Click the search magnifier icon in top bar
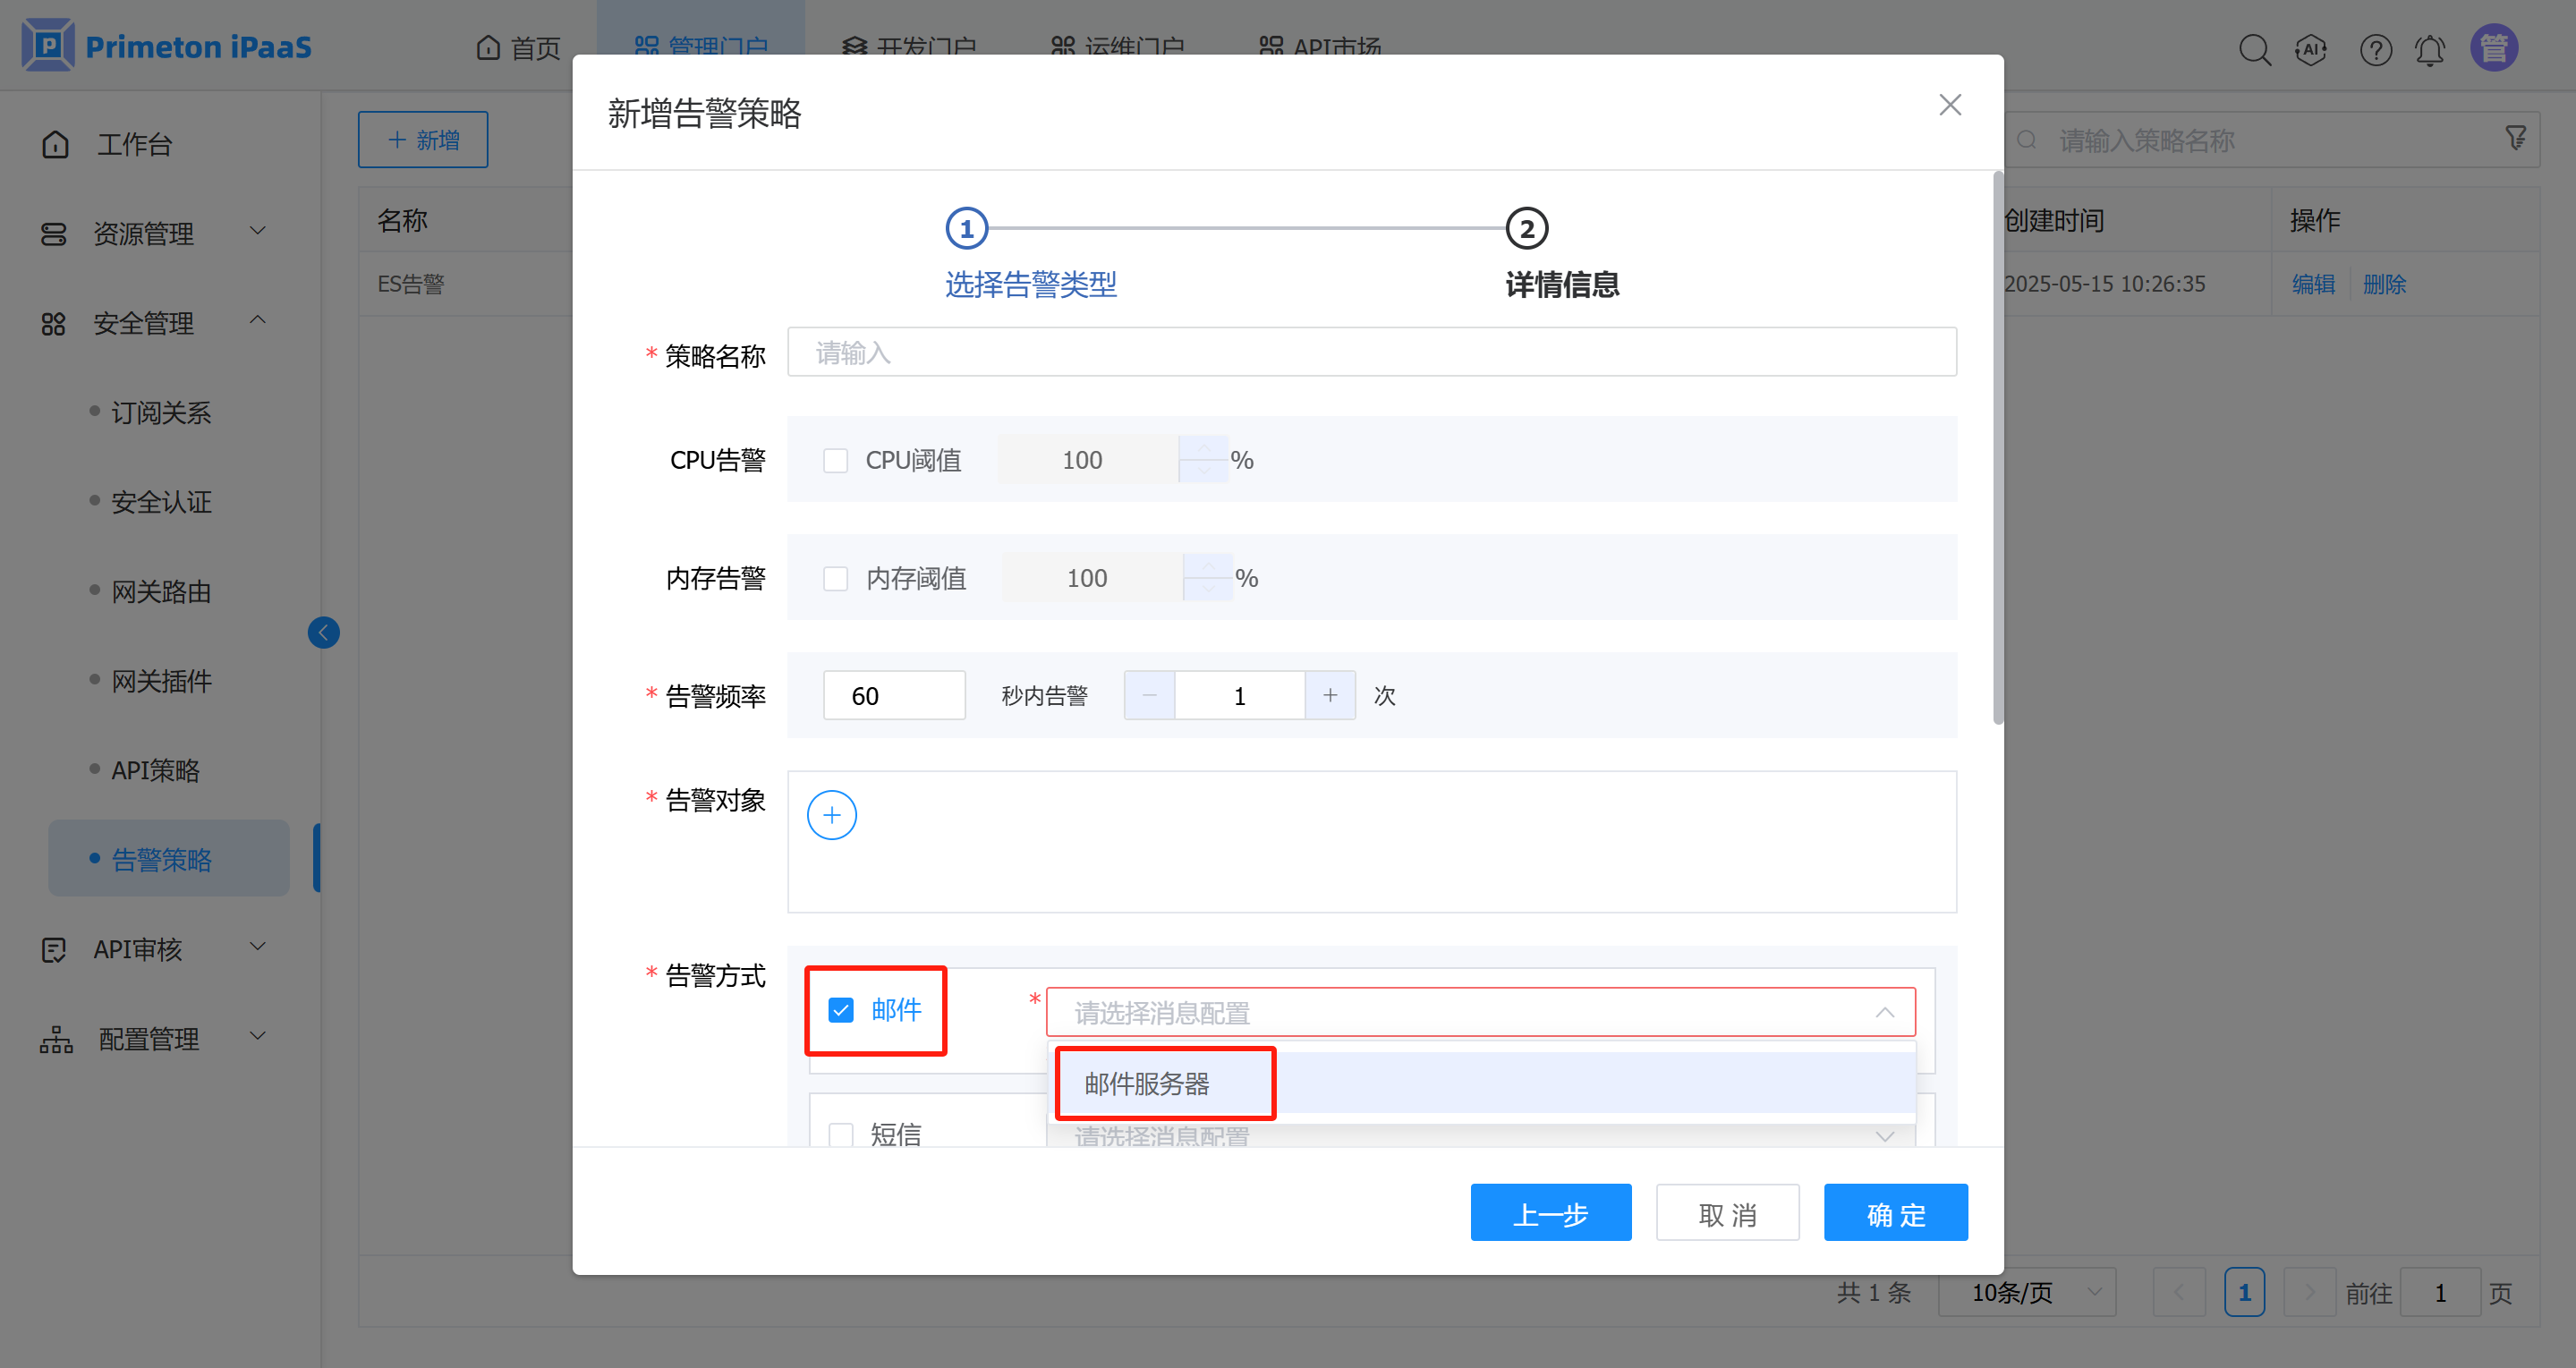This screenshot has height=1368, width=2576. tap(2254, 49)
